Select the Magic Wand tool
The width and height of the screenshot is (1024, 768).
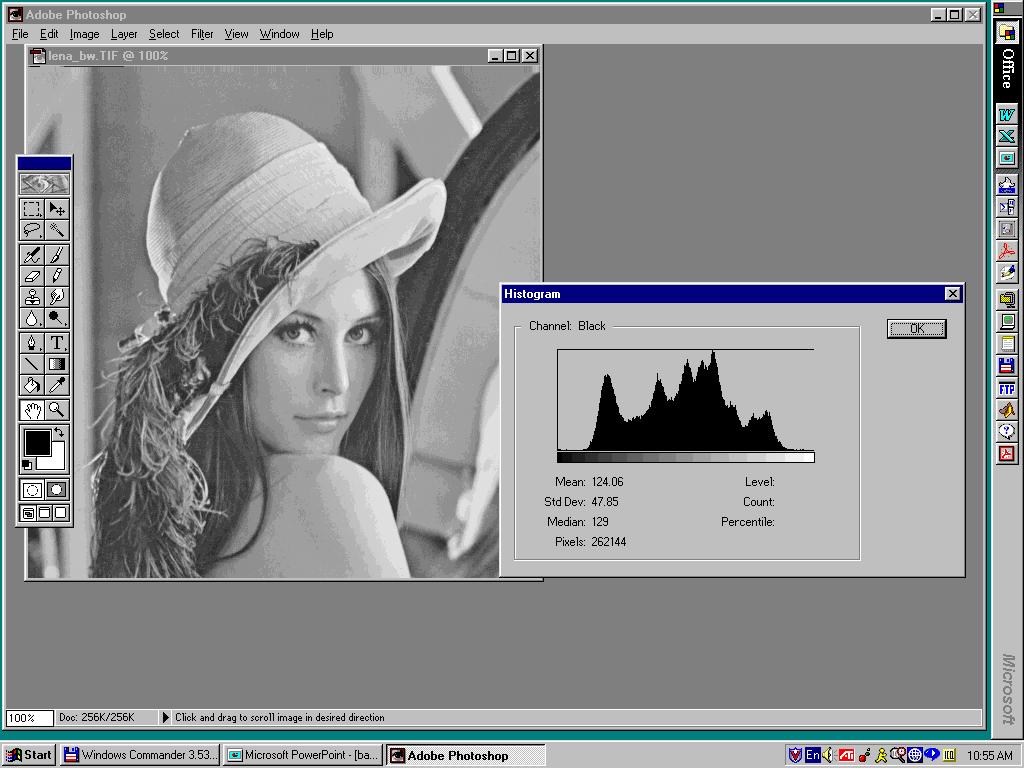click(57, 229)
